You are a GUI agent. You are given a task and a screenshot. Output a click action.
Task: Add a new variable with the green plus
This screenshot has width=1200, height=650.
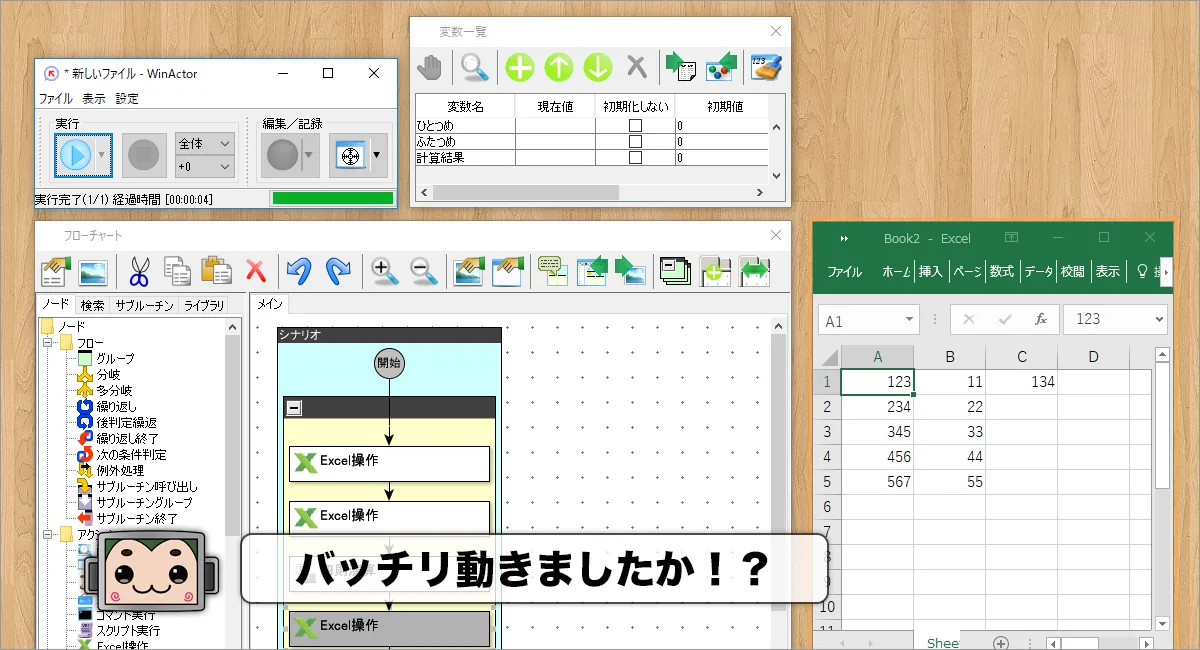(x=520, y=67)
